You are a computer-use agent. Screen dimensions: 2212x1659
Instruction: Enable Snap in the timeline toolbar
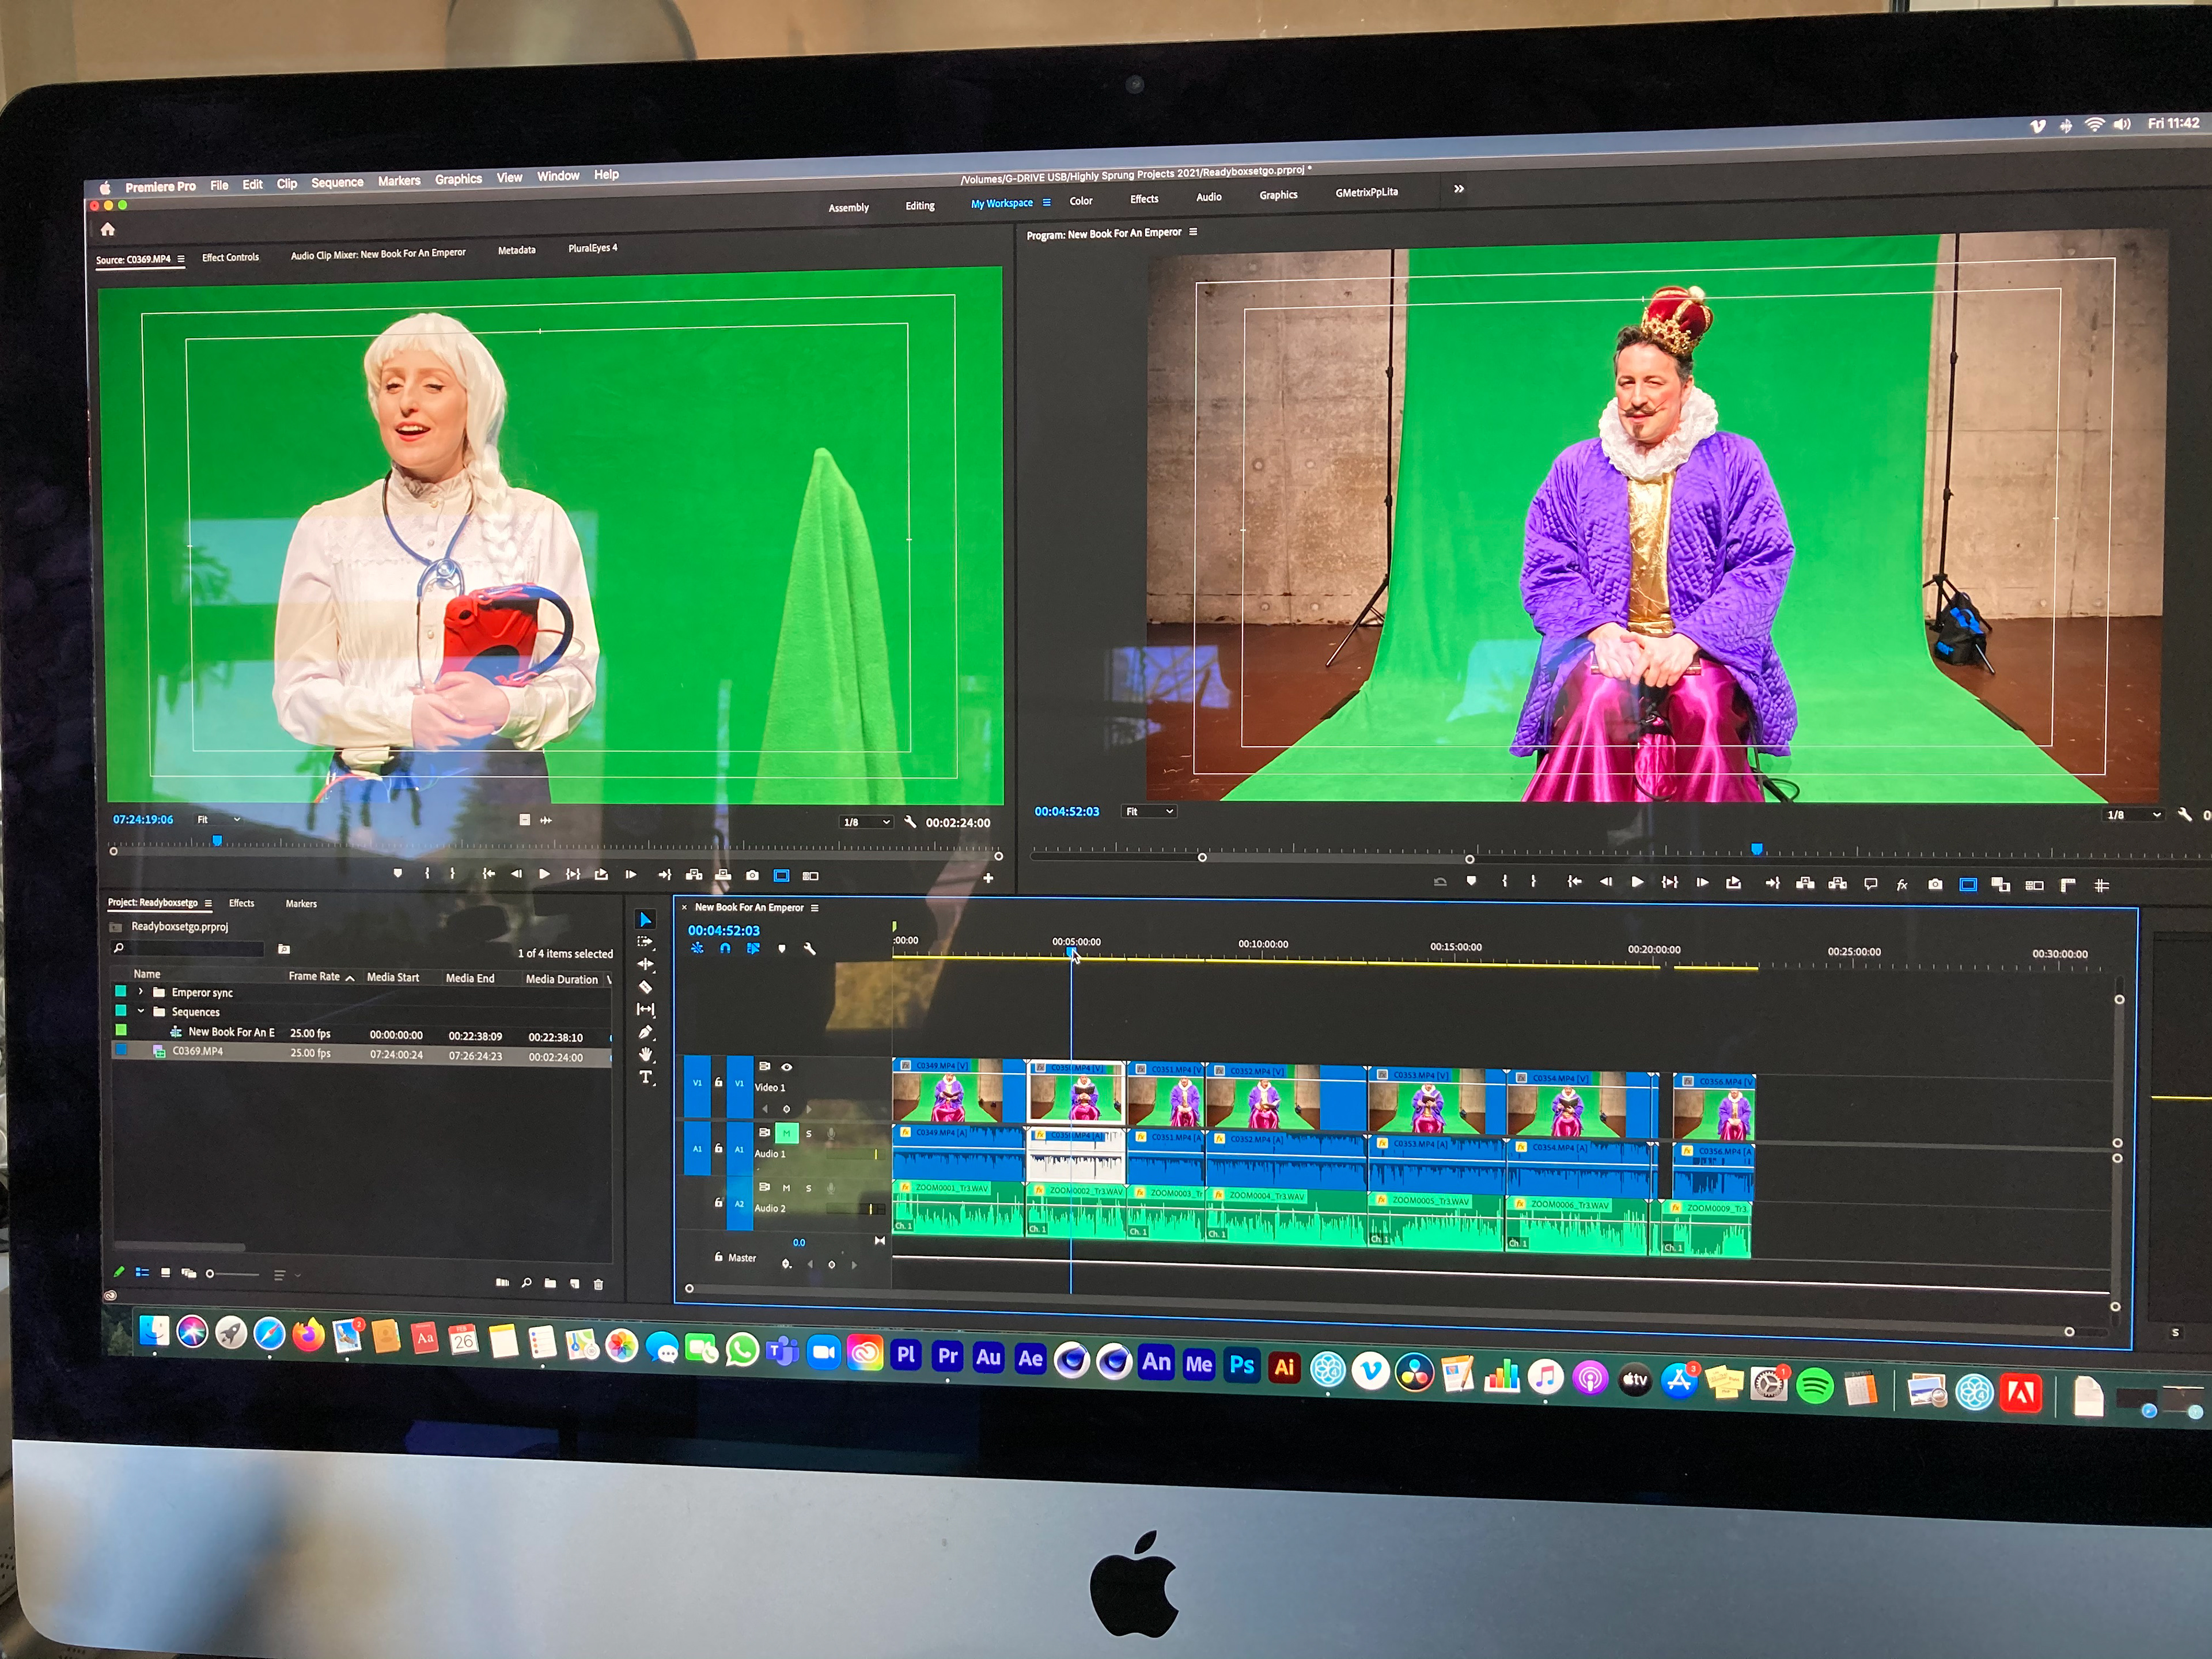725,949
